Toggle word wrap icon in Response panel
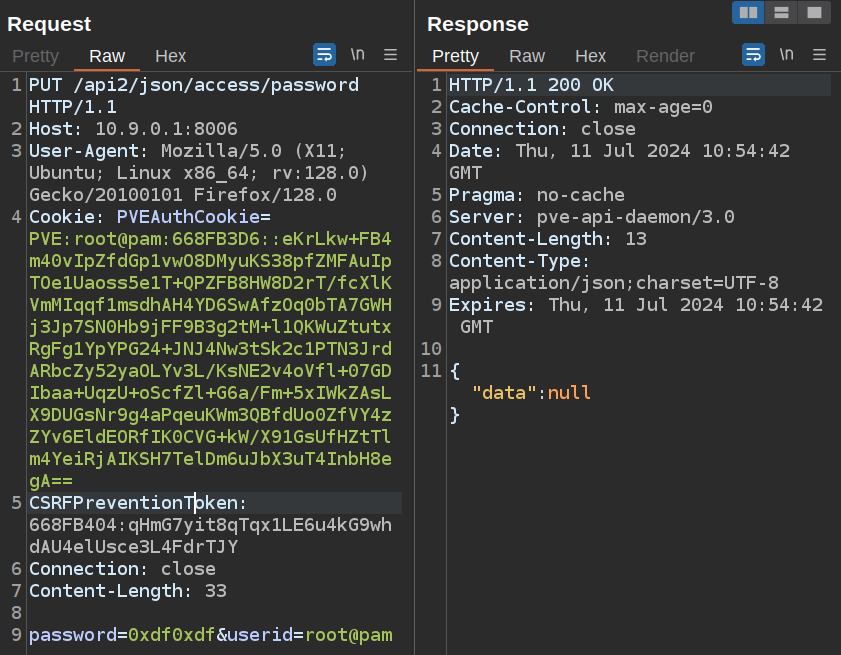The width and height of the screenshot is (841, 655). [x=753, y=55]
